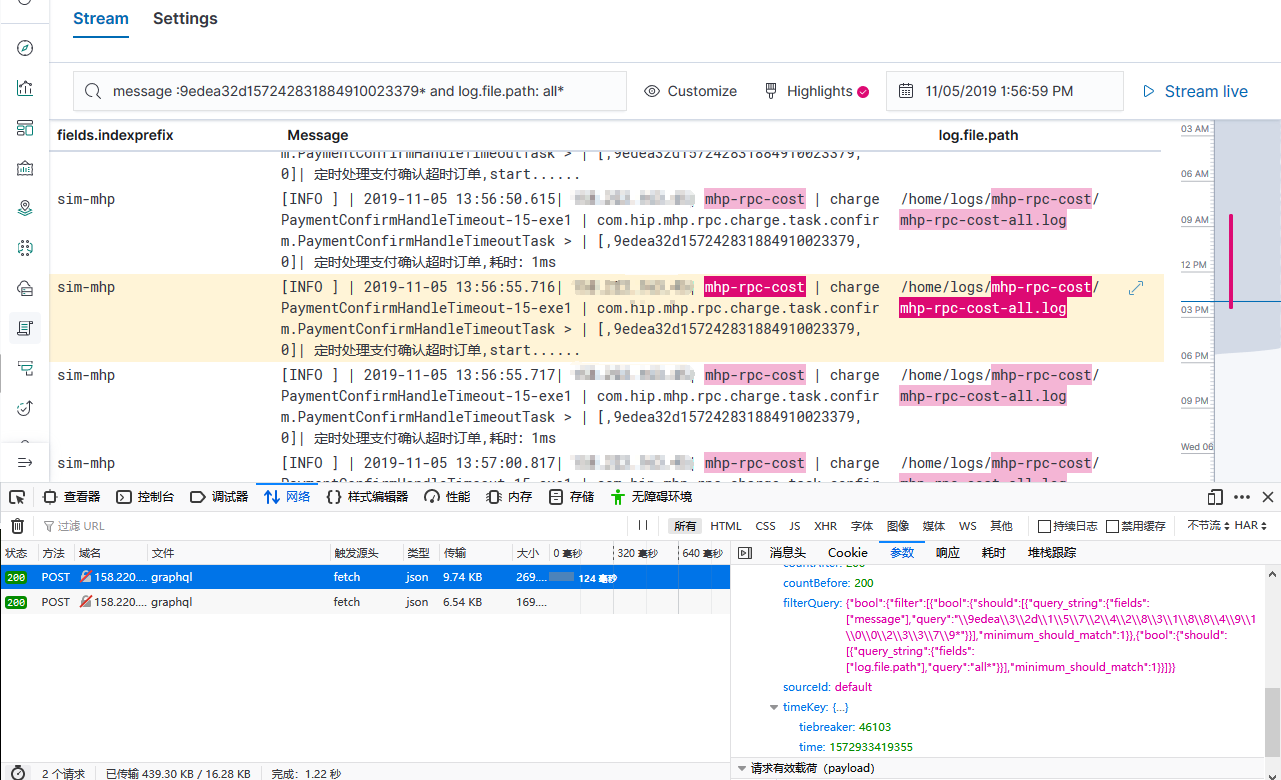Screen dimensions: 1281x780
Task: Enable 持续日志 persist logs checkbox
Action: 1044,526
